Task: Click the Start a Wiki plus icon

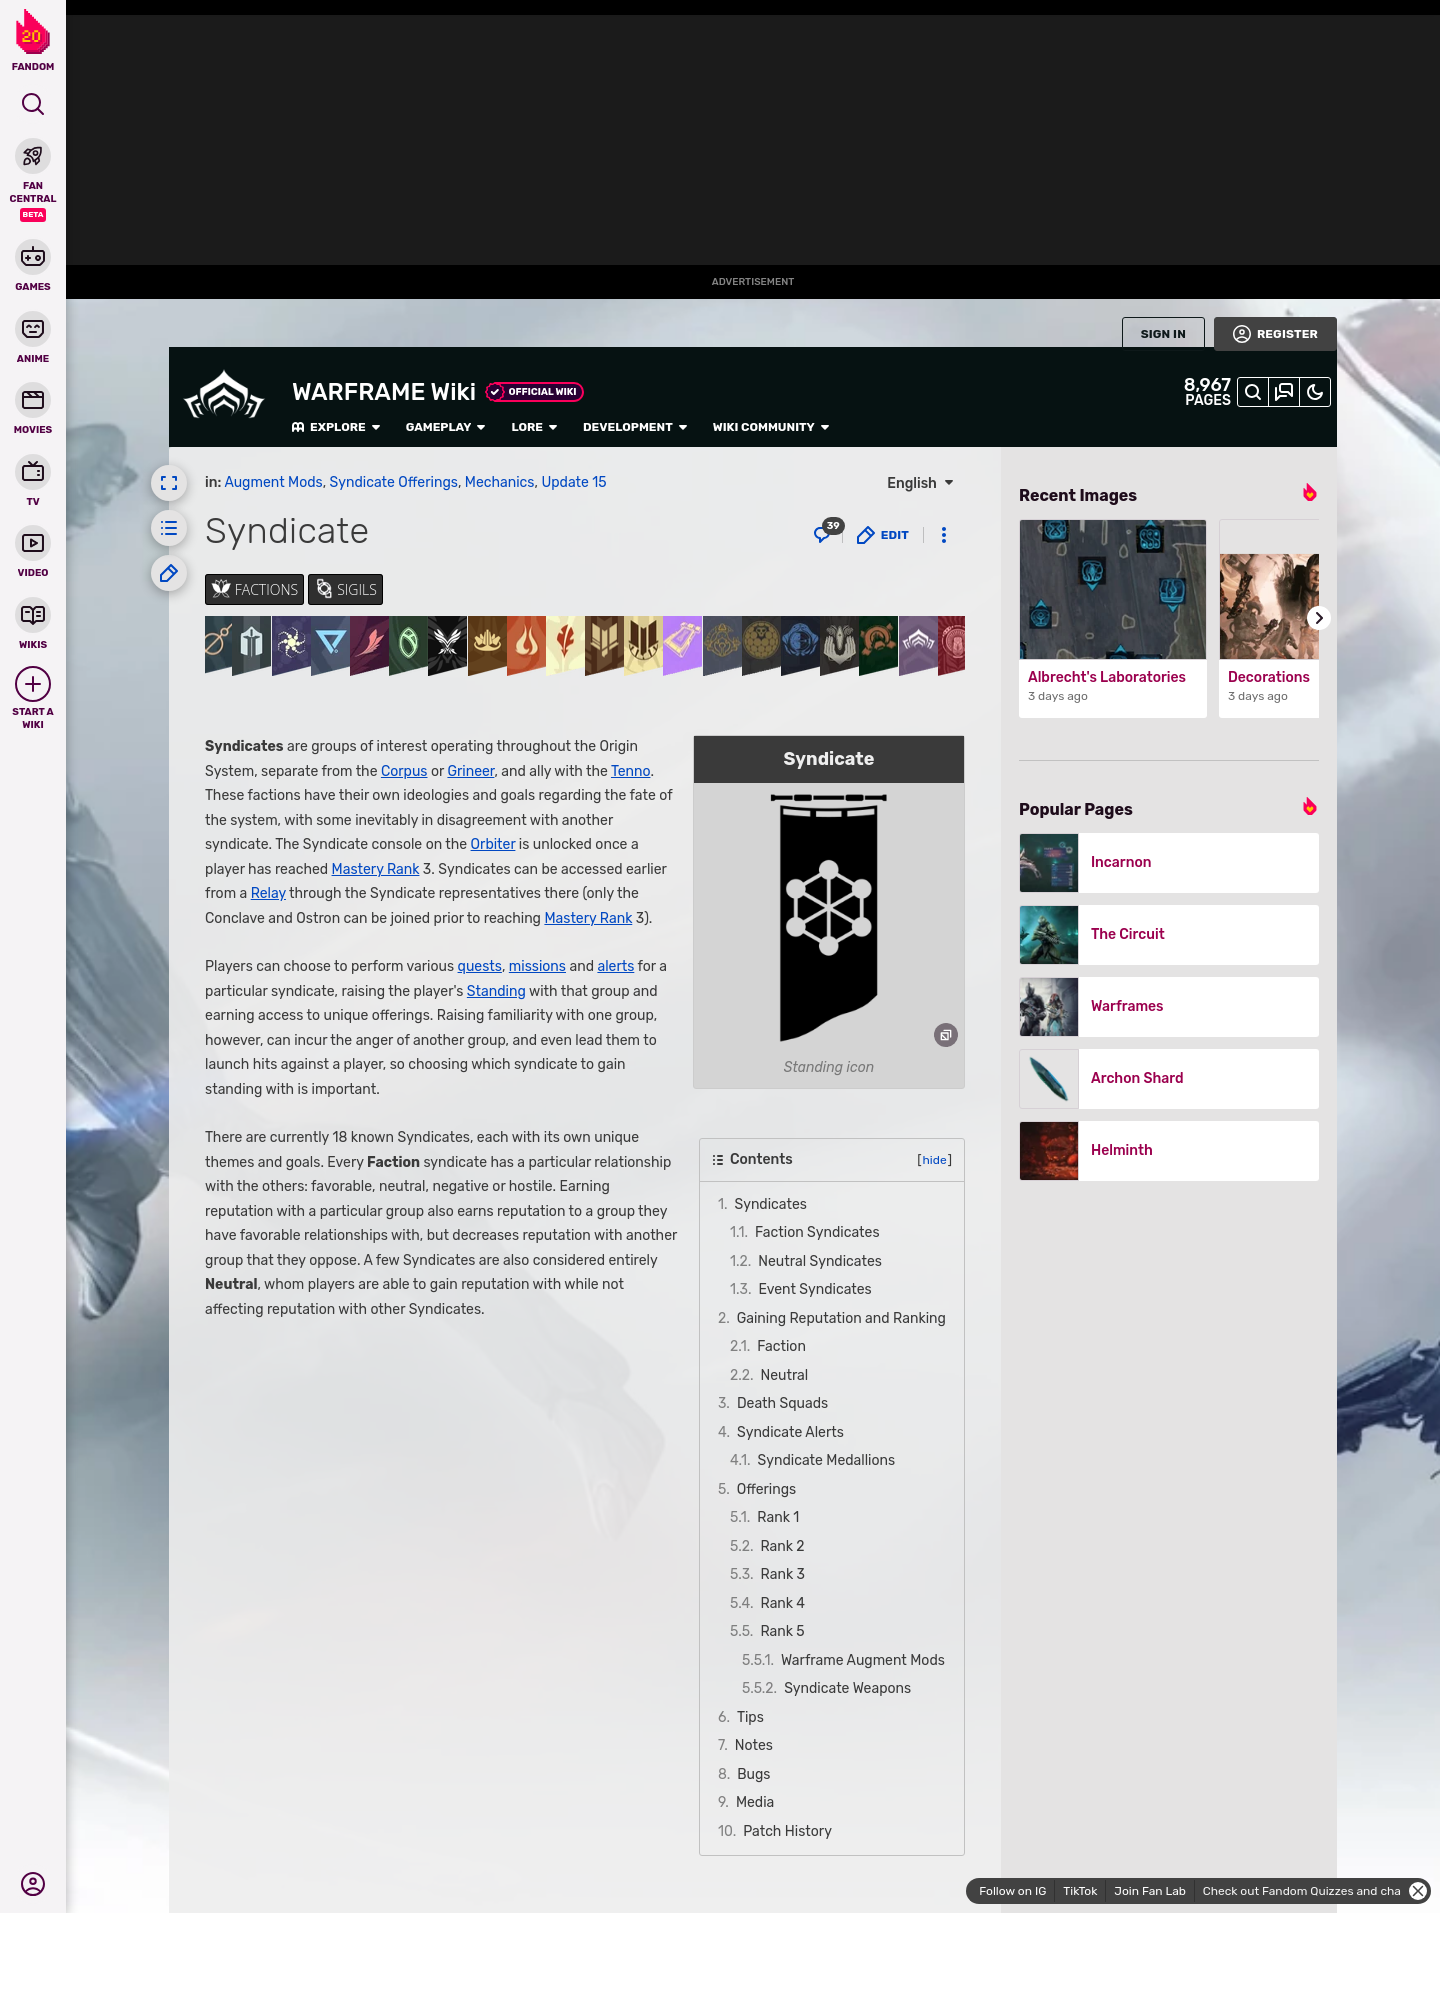Action: point(33,685)
